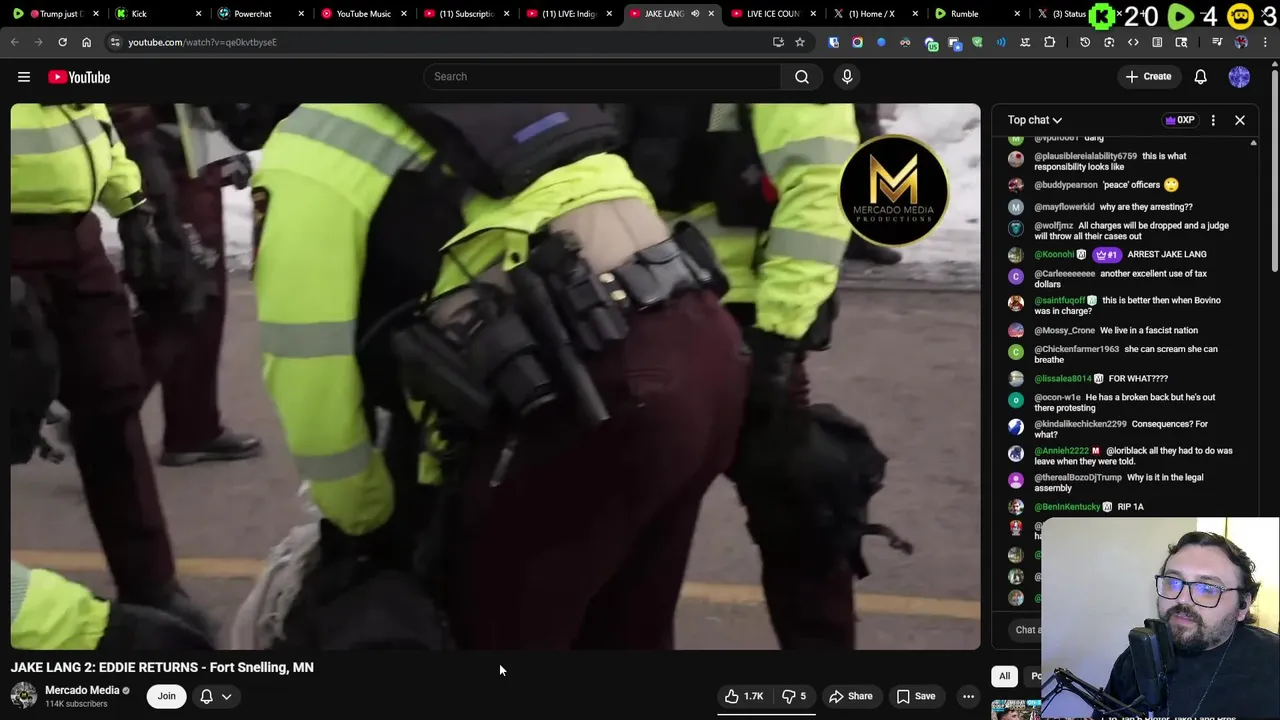
Task: Click the address bar URL field
Action: tap(440, 42)
